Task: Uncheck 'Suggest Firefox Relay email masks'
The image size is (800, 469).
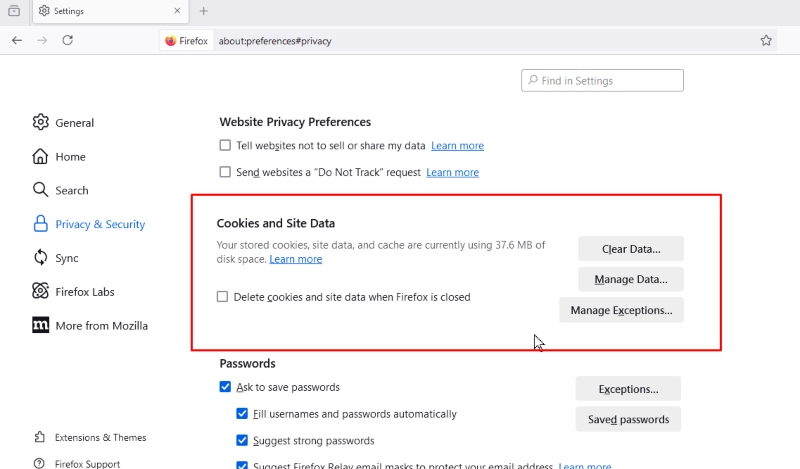Action: tap(242, 465)
